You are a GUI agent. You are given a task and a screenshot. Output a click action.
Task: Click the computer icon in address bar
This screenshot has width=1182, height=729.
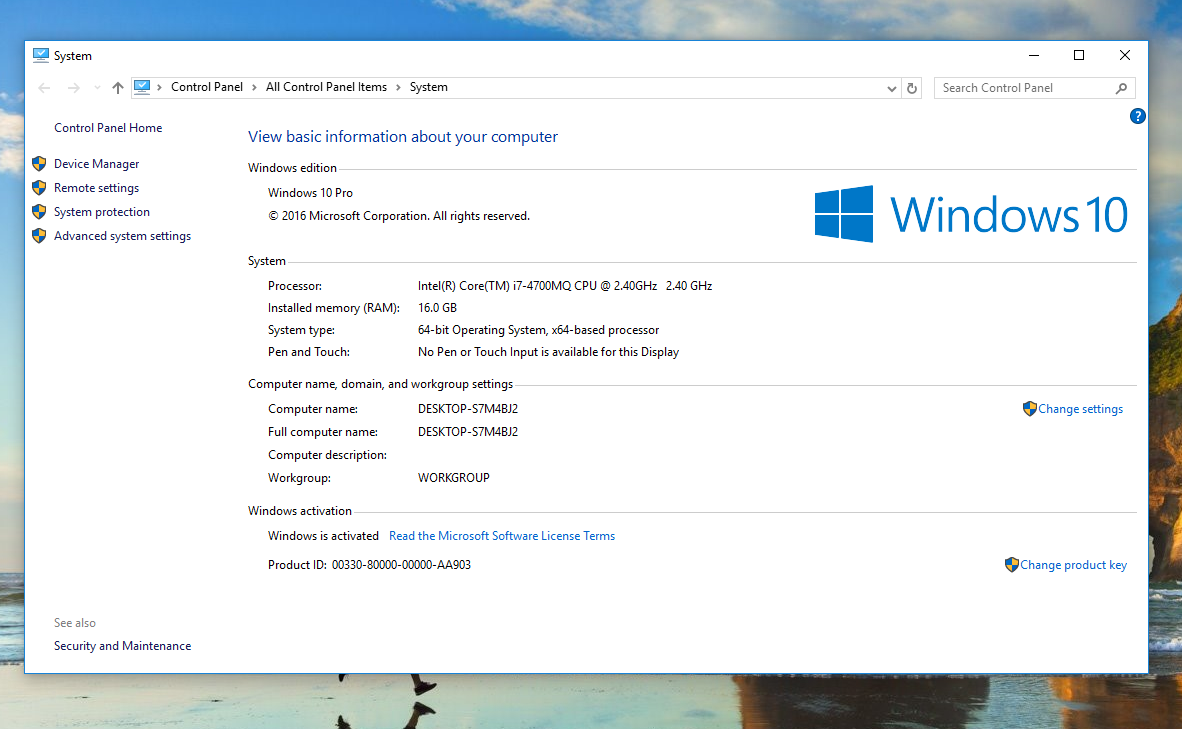click(142, 87)
